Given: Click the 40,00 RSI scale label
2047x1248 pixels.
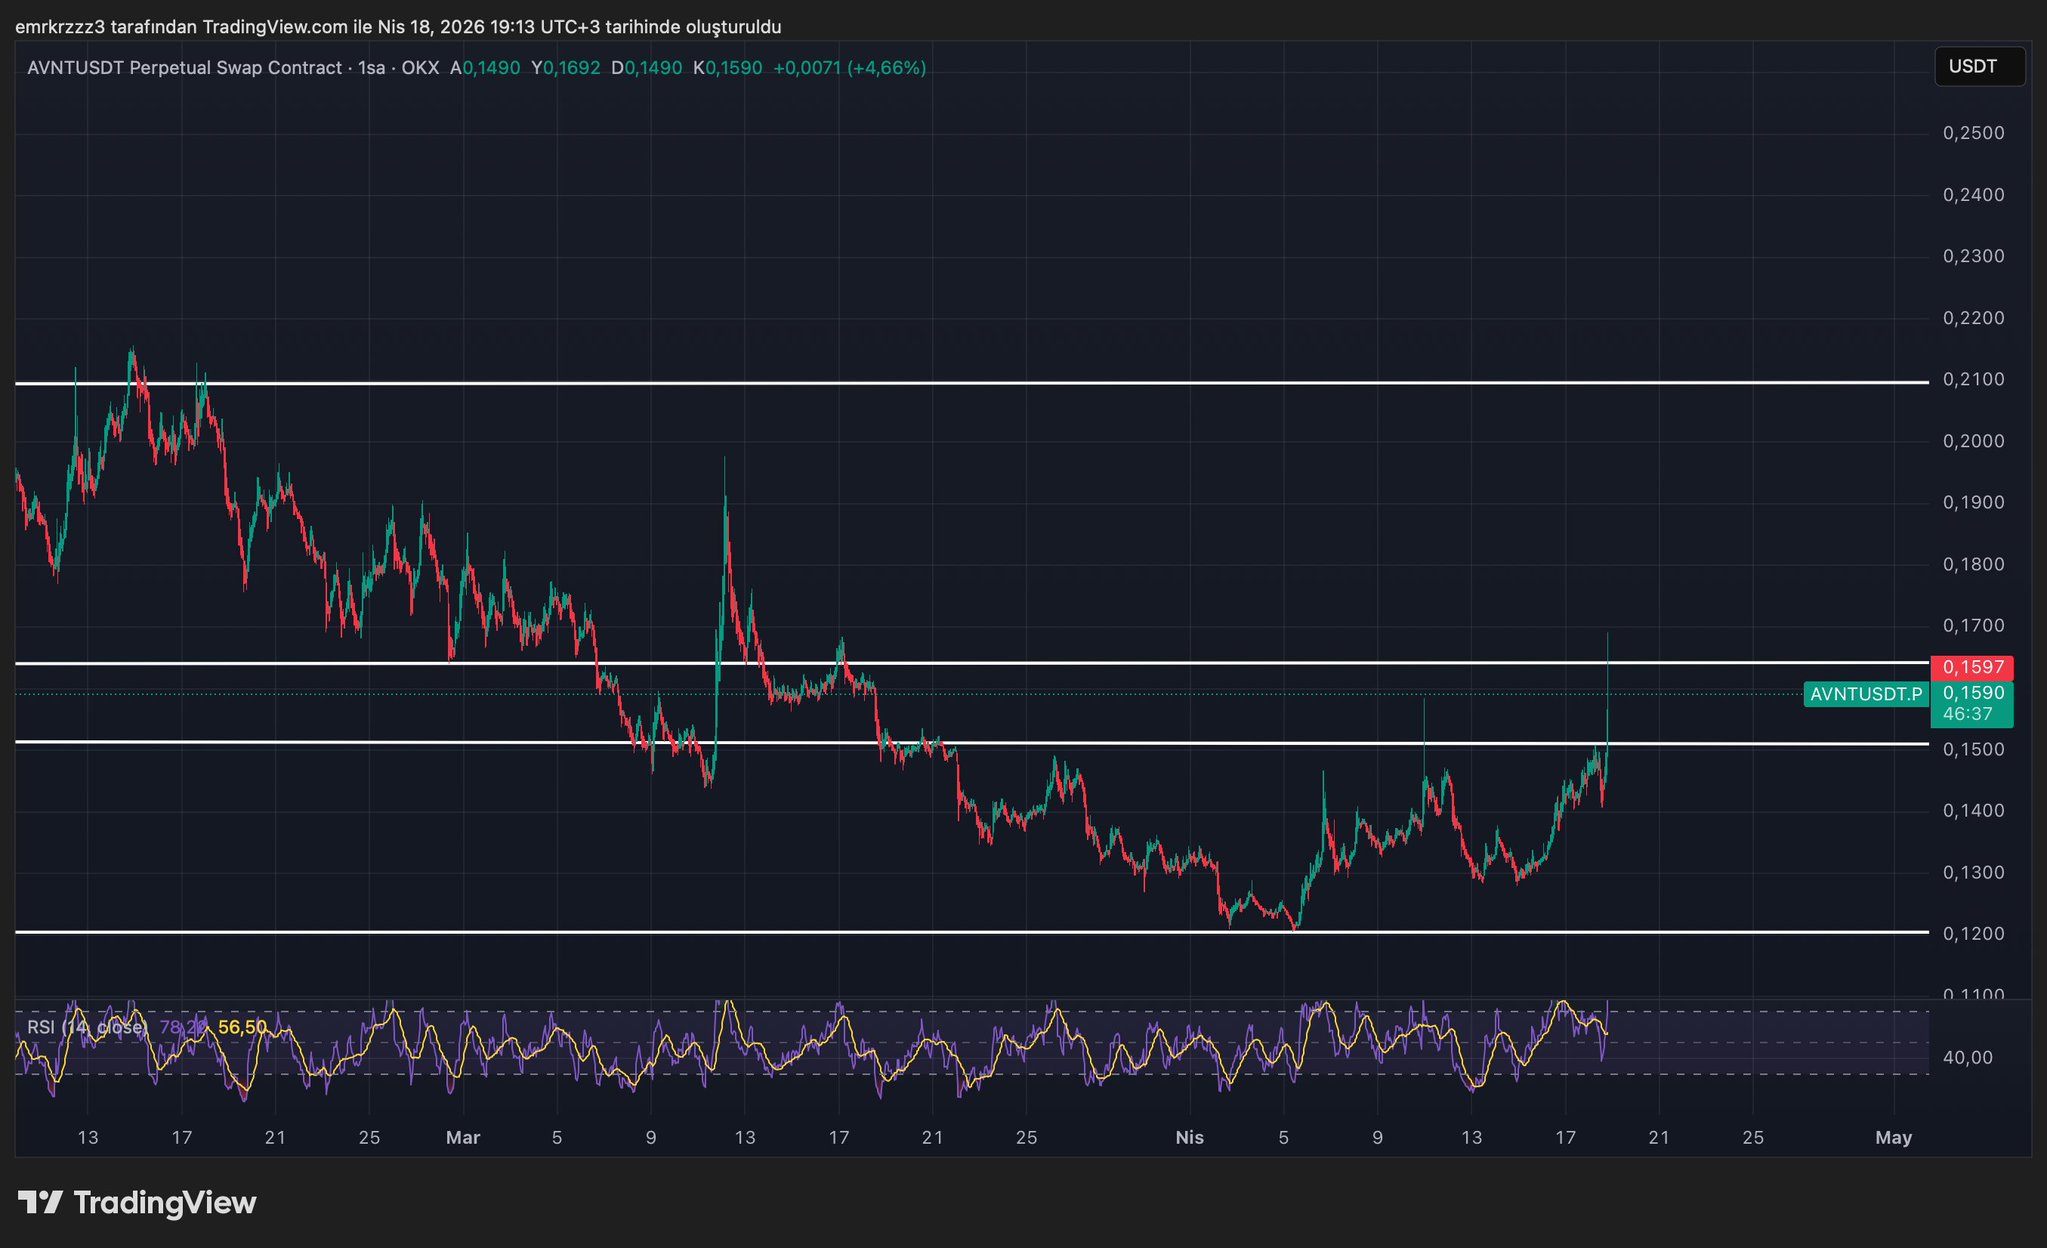Looking at the screenshot, I should 1966,1058.
